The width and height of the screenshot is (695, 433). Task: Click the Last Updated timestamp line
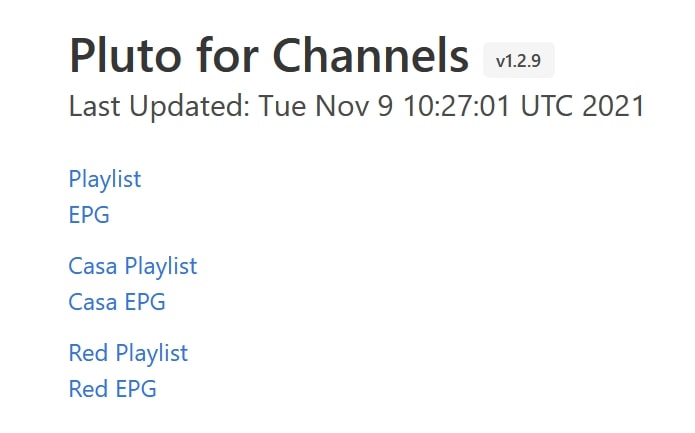click(x=357, y=106)
